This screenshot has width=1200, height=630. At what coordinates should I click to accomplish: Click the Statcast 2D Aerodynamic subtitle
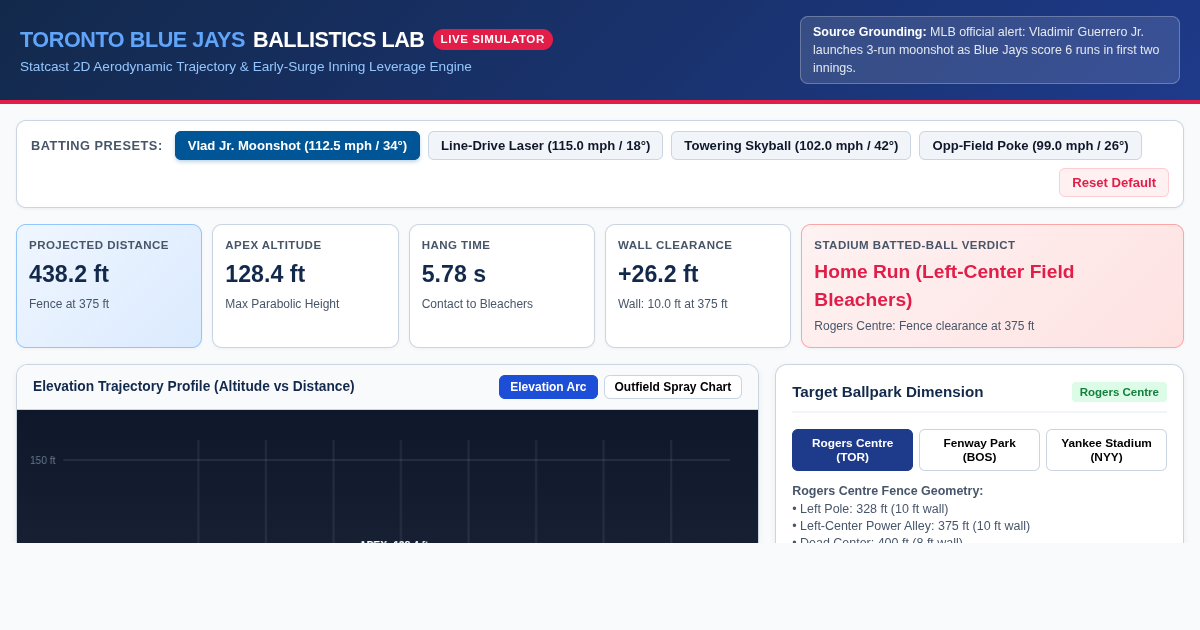pos(246,67)
